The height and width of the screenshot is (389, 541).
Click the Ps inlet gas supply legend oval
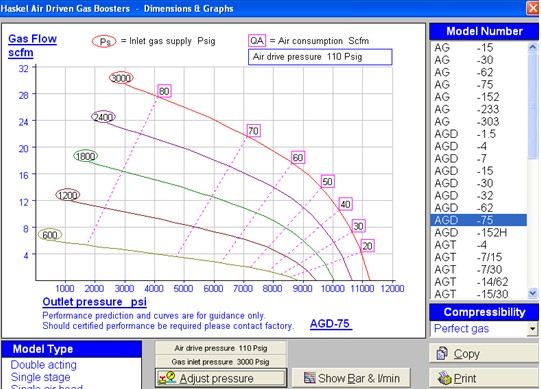104,42
